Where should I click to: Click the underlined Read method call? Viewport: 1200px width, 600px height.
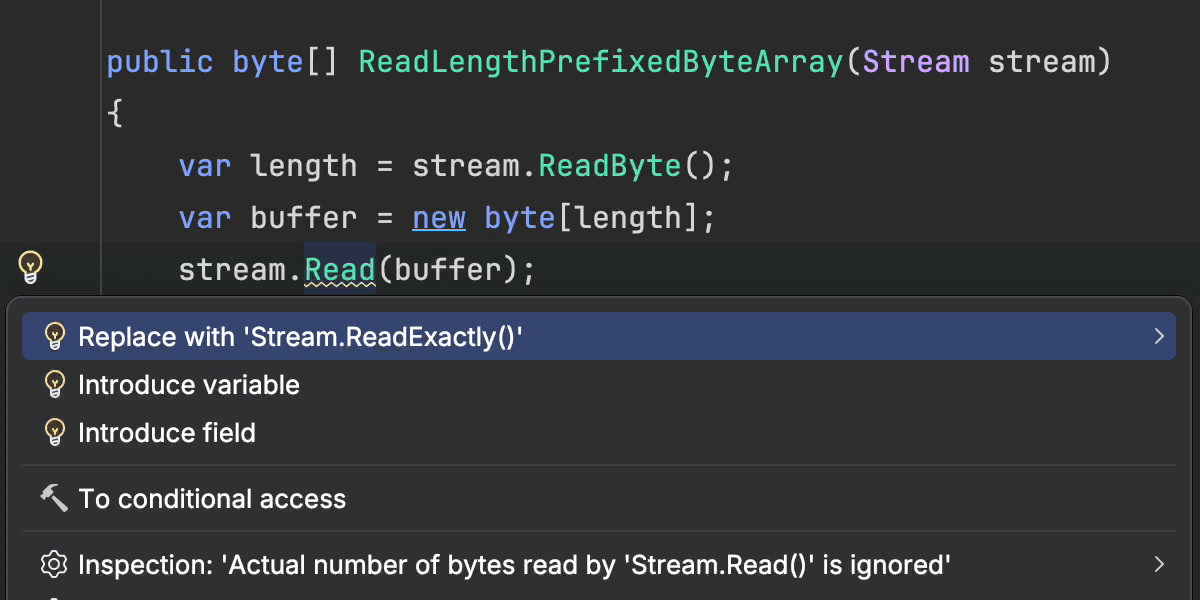(340, 270)
